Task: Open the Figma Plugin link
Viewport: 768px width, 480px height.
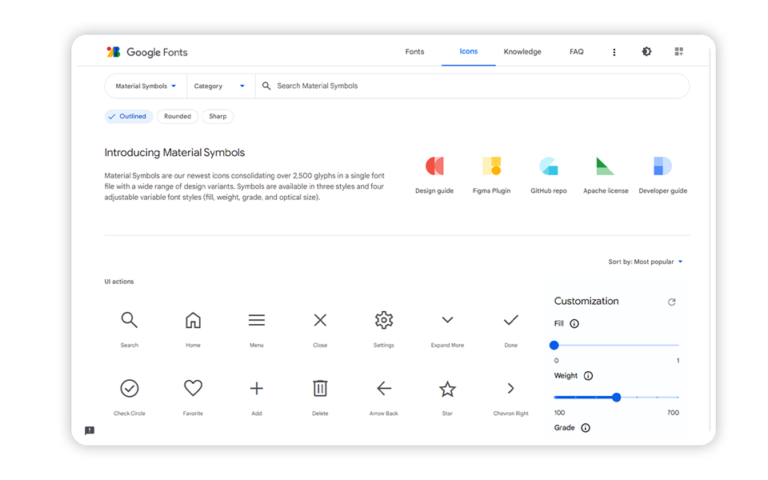Action: 491,175
